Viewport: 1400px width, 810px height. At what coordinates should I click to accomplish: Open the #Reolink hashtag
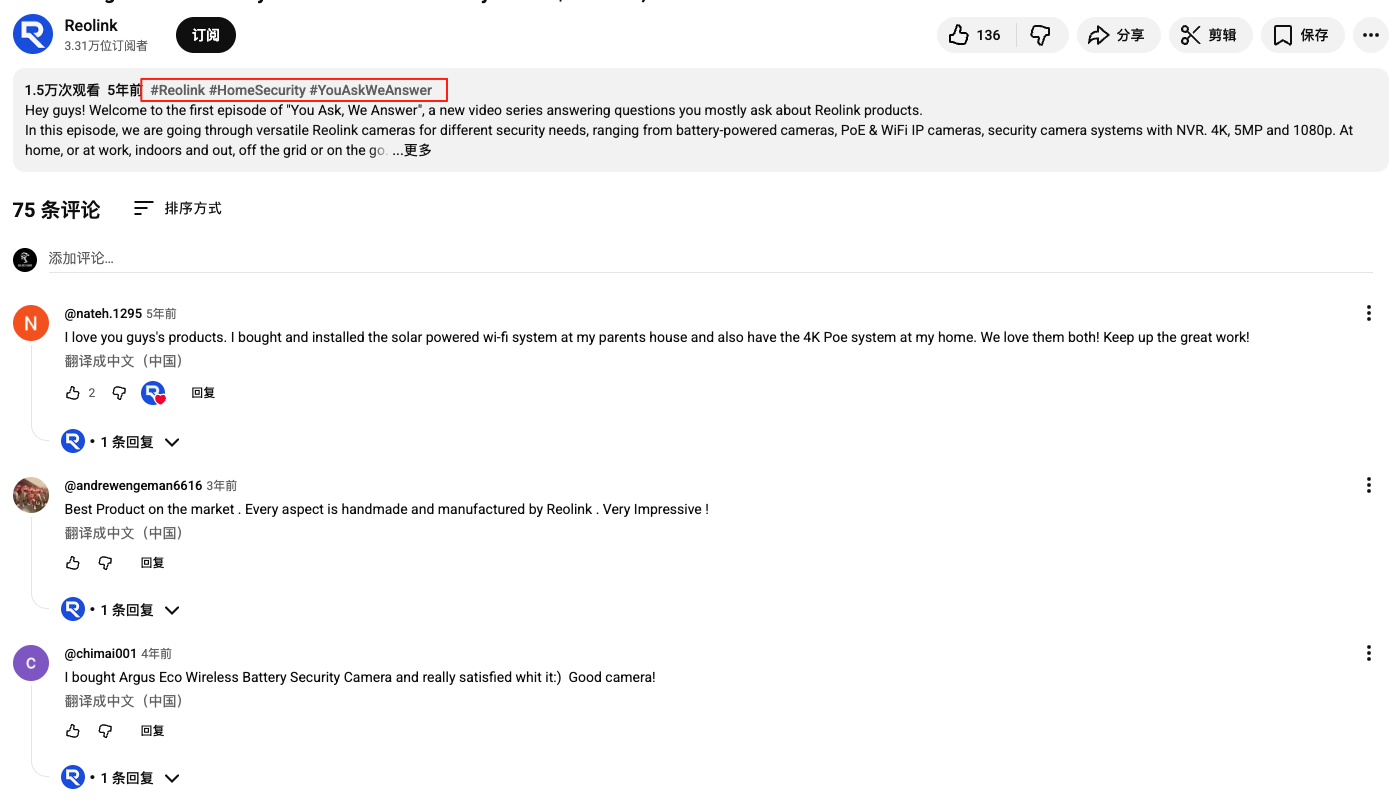click(178, 90)
